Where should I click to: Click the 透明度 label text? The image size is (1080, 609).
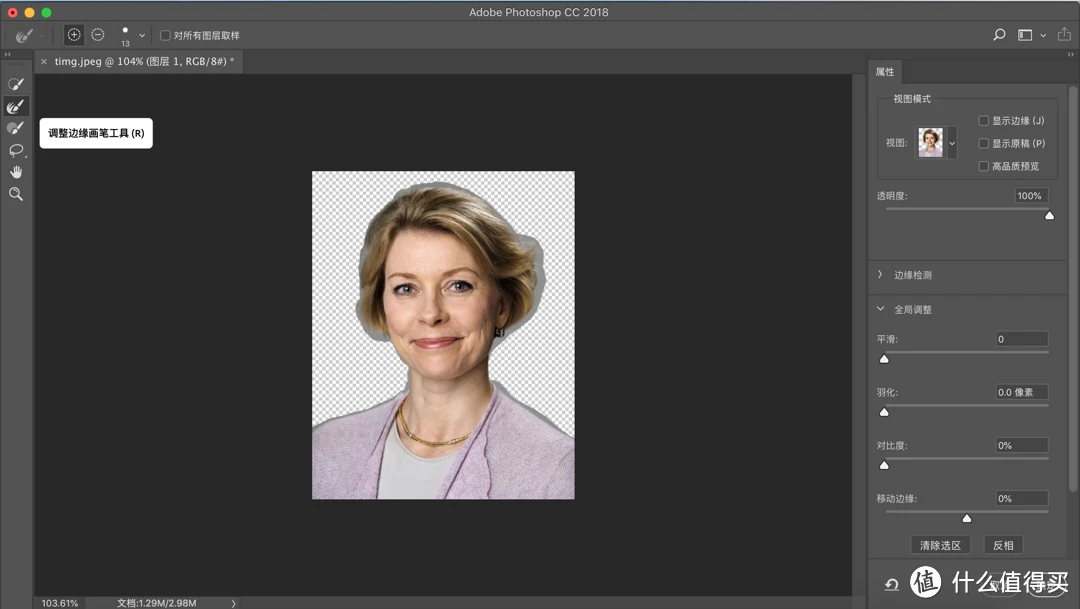[891, 196]
